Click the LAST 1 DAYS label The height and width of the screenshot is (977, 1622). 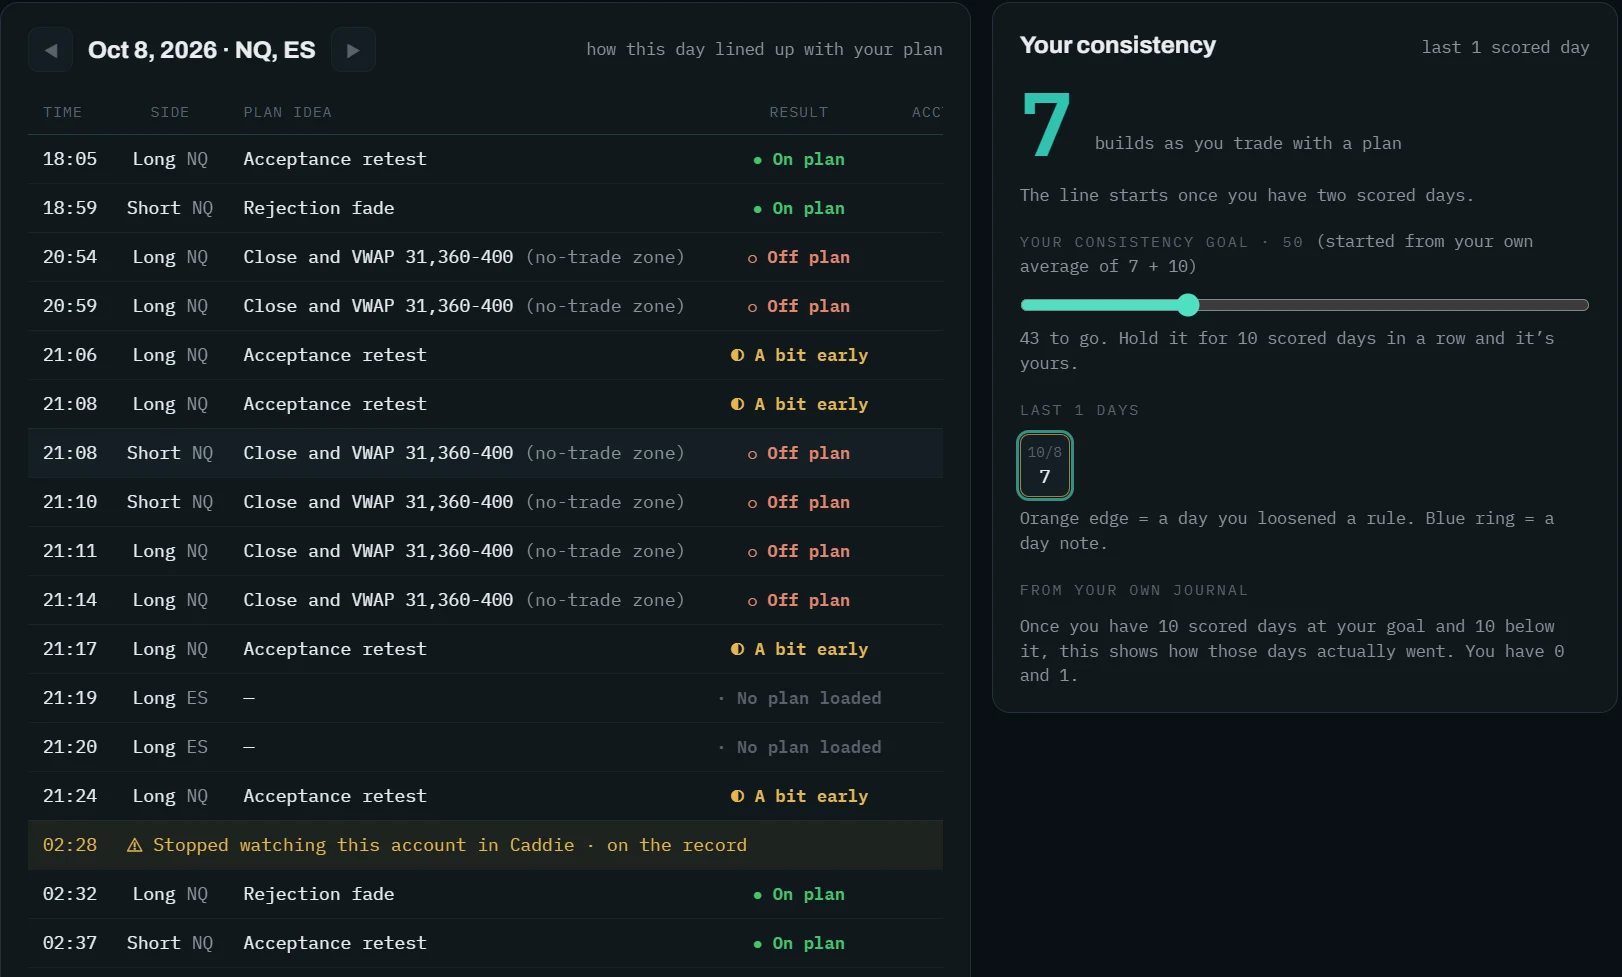pos(1079,410)
